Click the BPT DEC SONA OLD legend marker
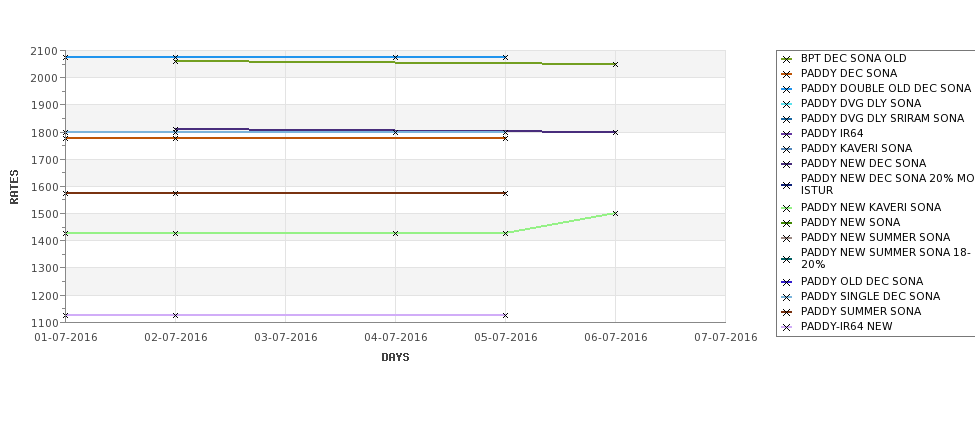The image size is (975, 429). [787, 59]
